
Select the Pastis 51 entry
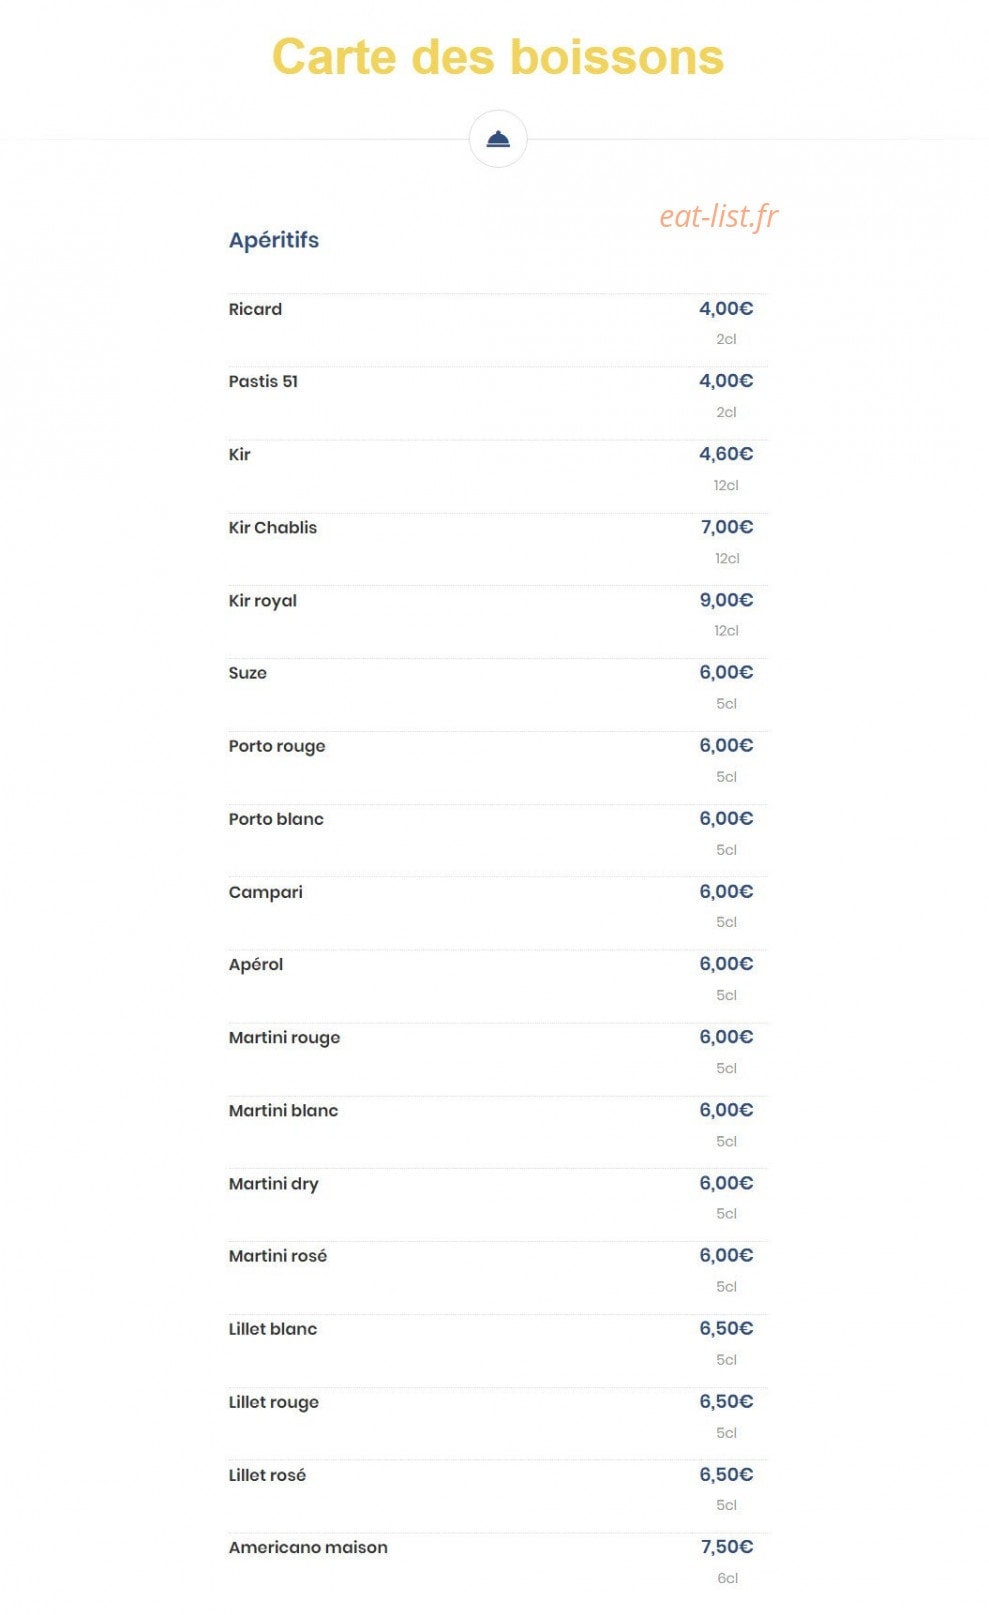pyautogui.click(x=263, y=381)
